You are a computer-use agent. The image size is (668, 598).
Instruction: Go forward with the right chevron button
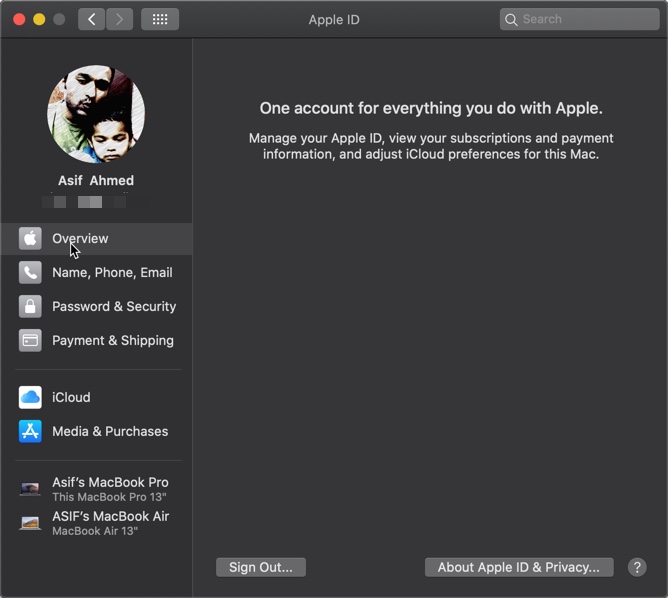[119, 19]
